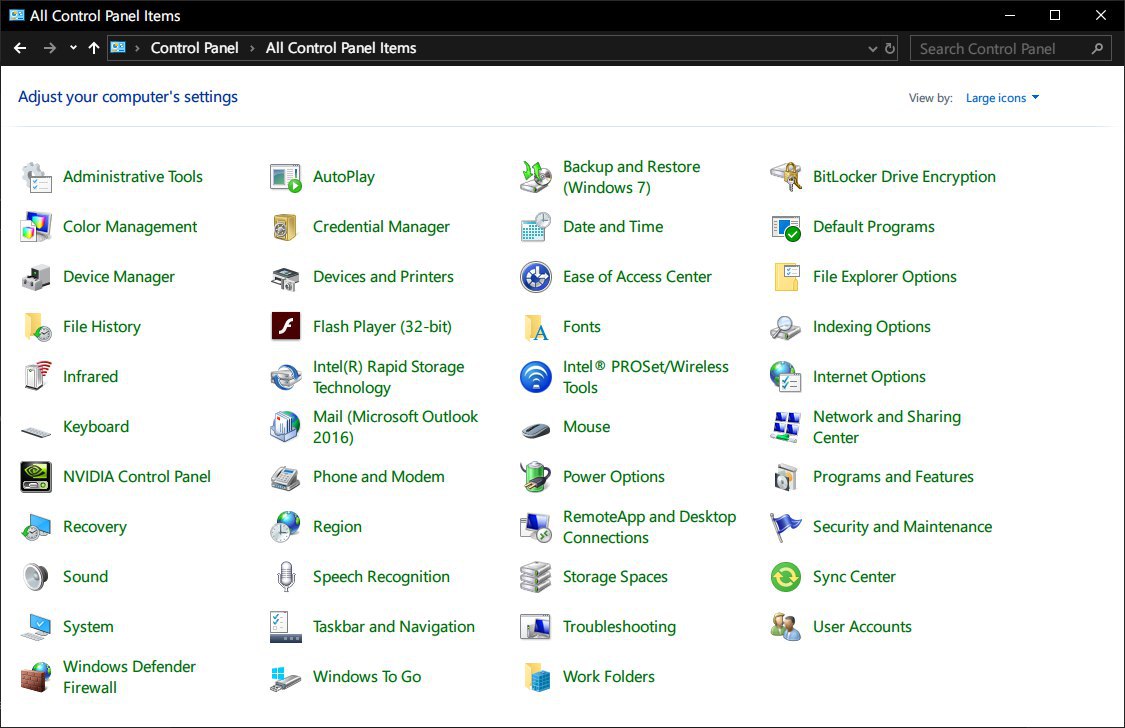Open the User Accounts link
This screenshot has width=1125, height=728.
[862, 627]
